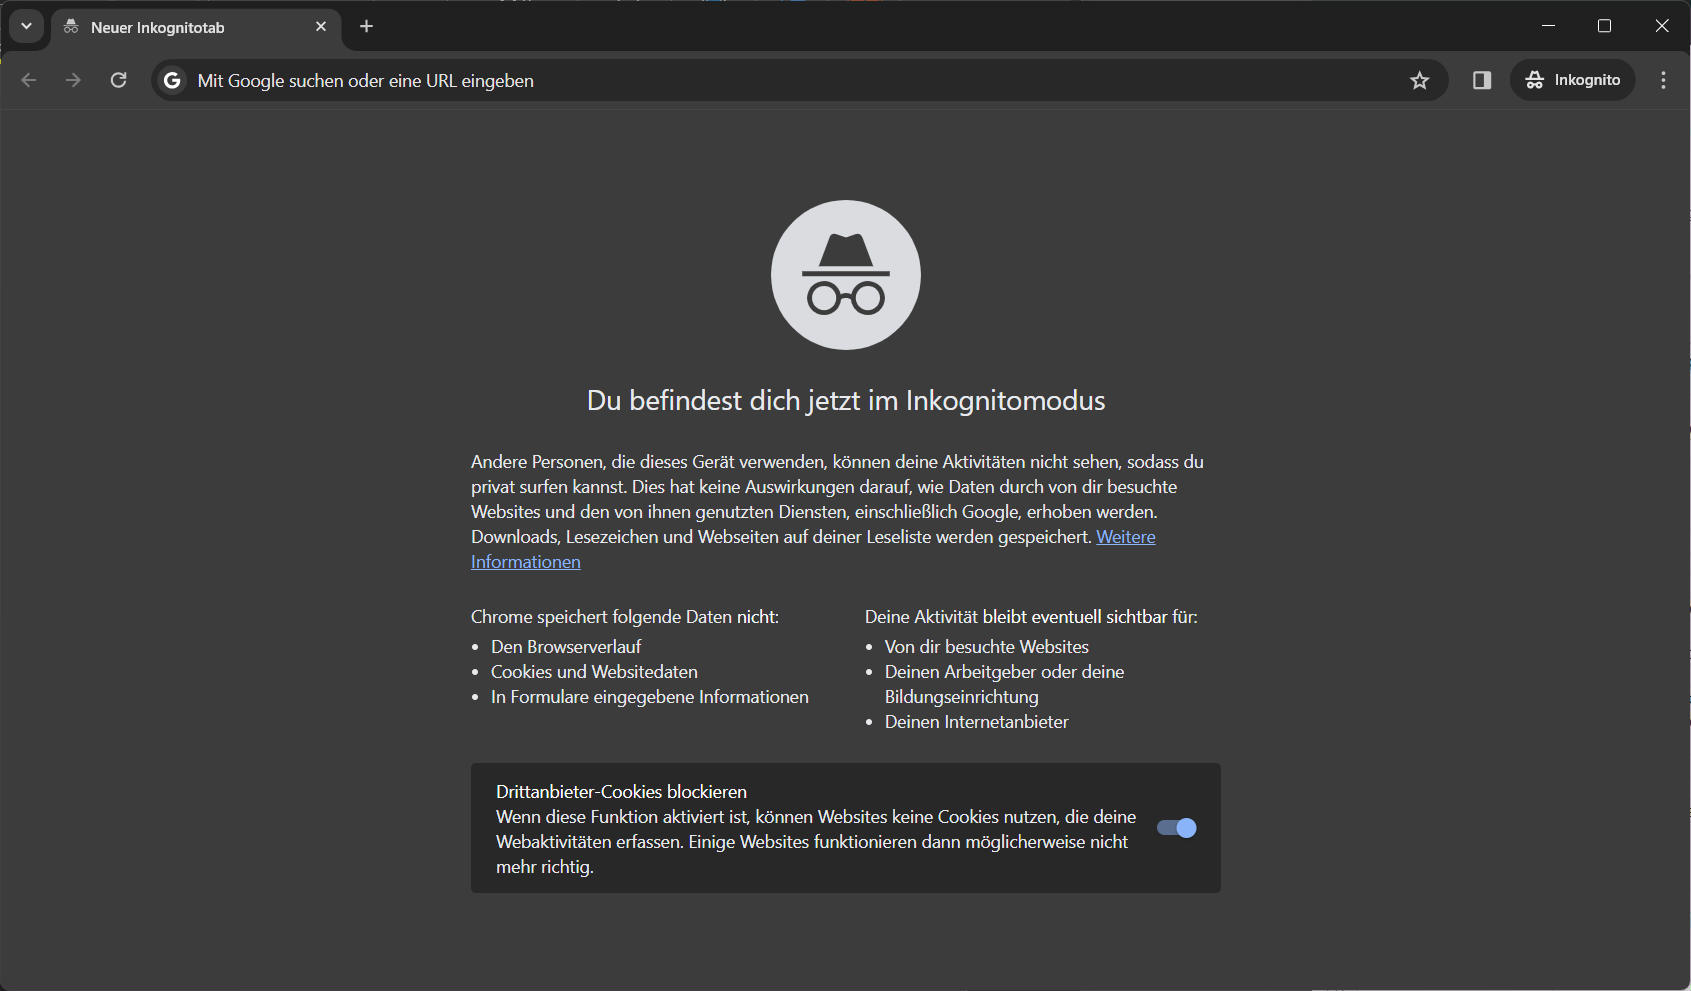Toggle Drittanbieter-Cookies blockieren switch

[x=1177, y=828]
